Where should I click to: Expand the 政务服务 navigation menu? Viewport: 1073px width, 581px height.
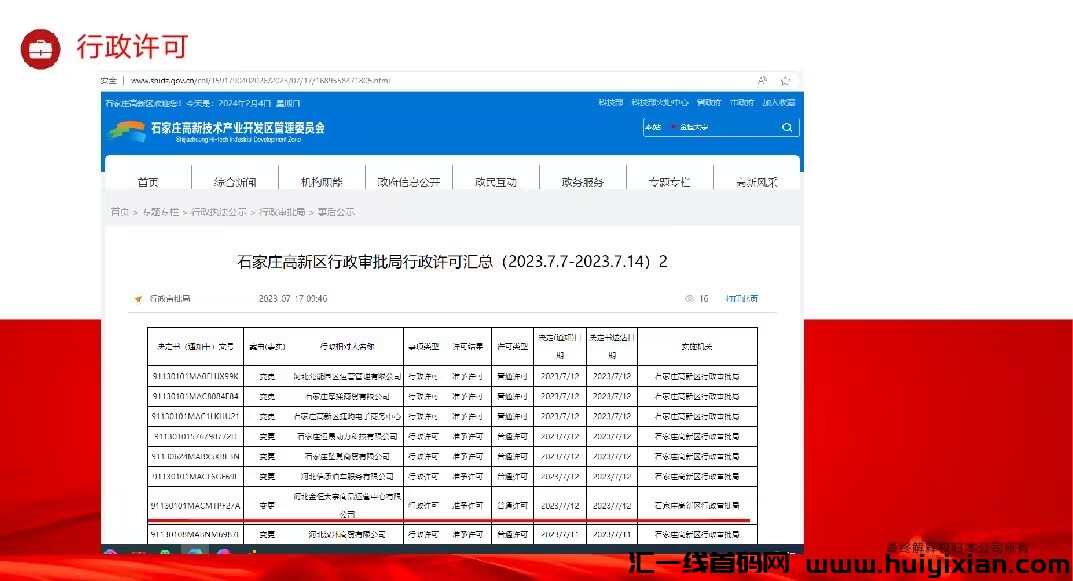pyautogui.click(x=583, y=181)
